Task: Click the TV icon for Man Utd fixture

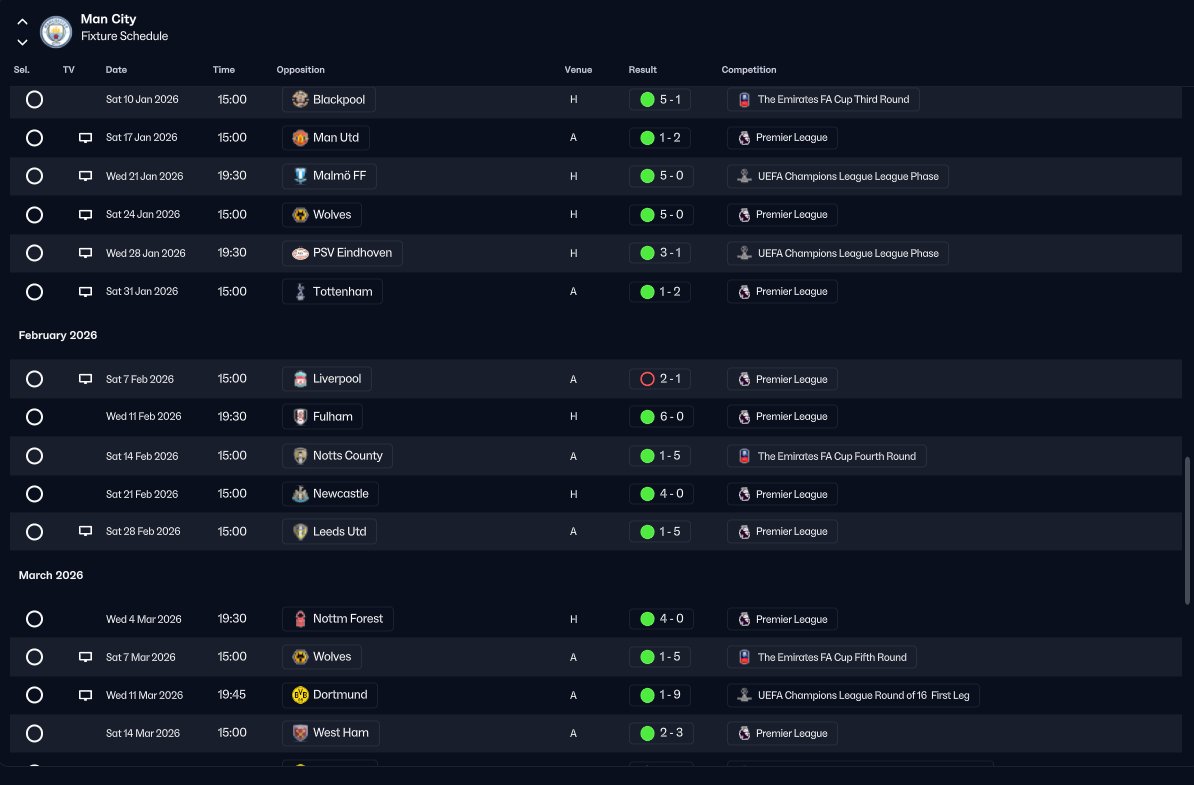Action: click(x=85, y=138)
